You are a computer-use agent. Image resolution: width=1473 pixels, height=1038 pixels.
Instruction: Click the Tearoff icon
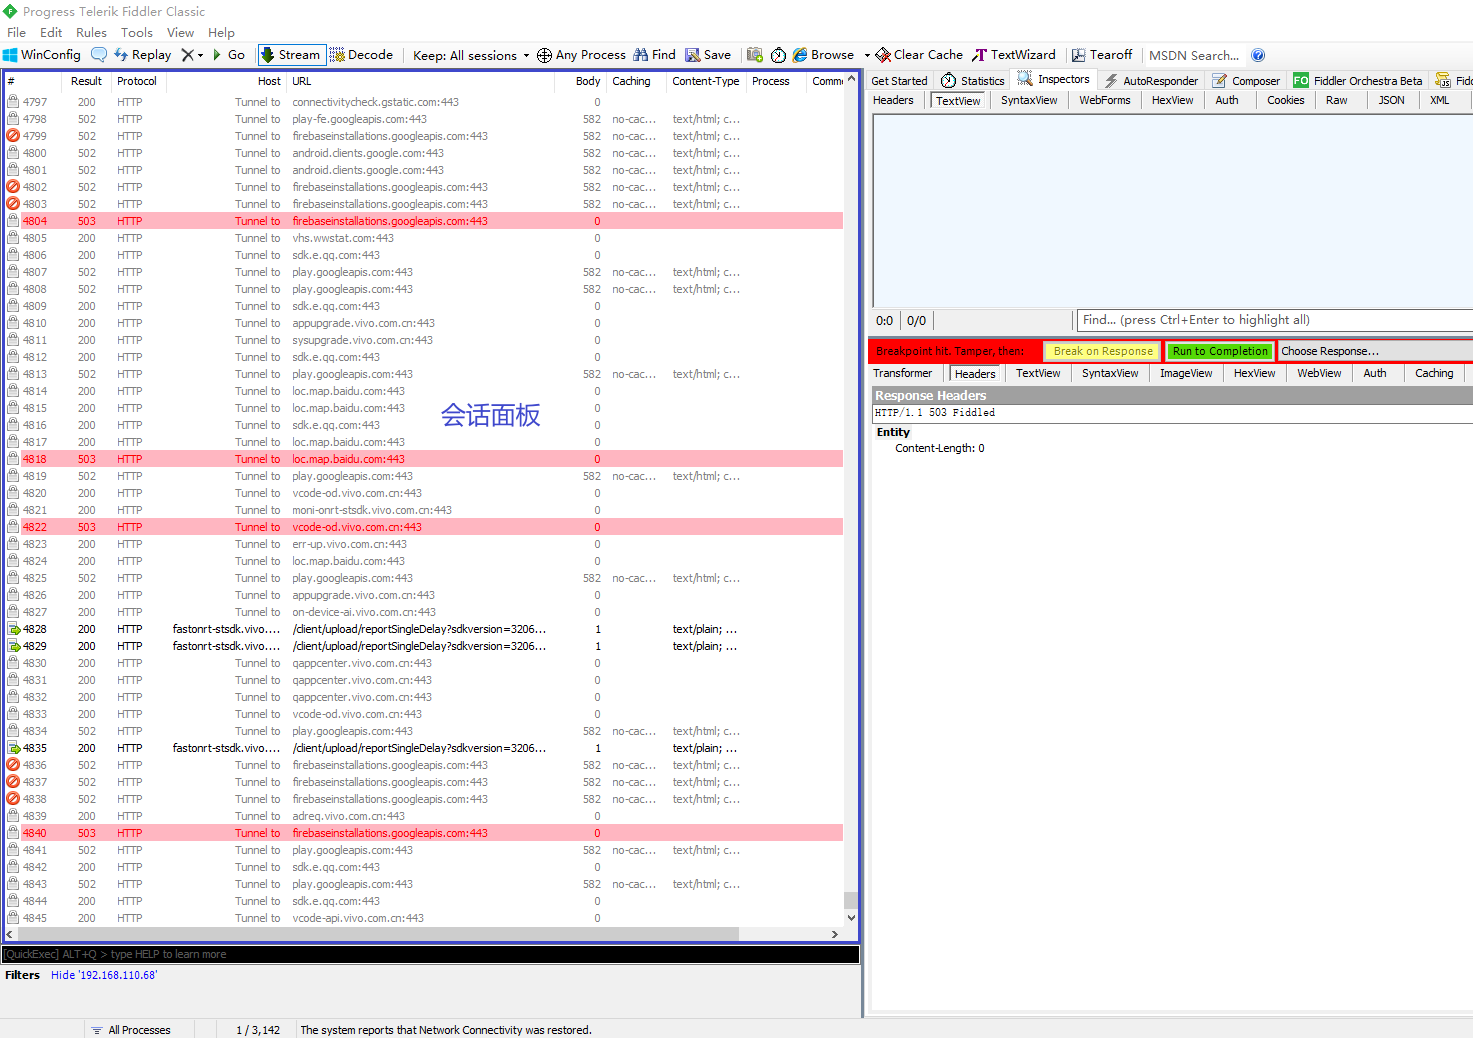click(x=1101, y=55)
